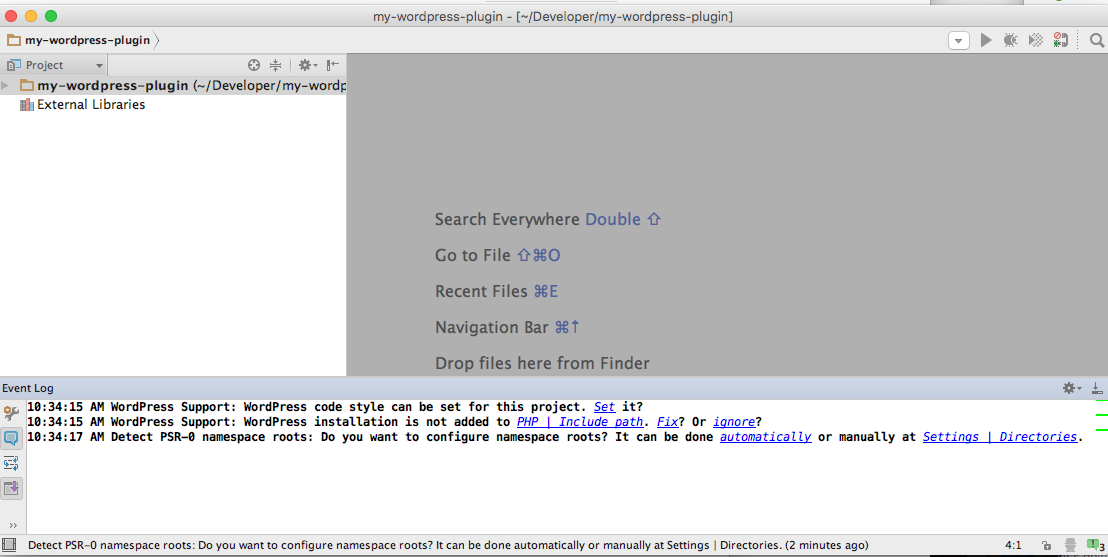Click the 'Set' code style link
Screen dimensions: 1108x557
[x=604, y=407]
